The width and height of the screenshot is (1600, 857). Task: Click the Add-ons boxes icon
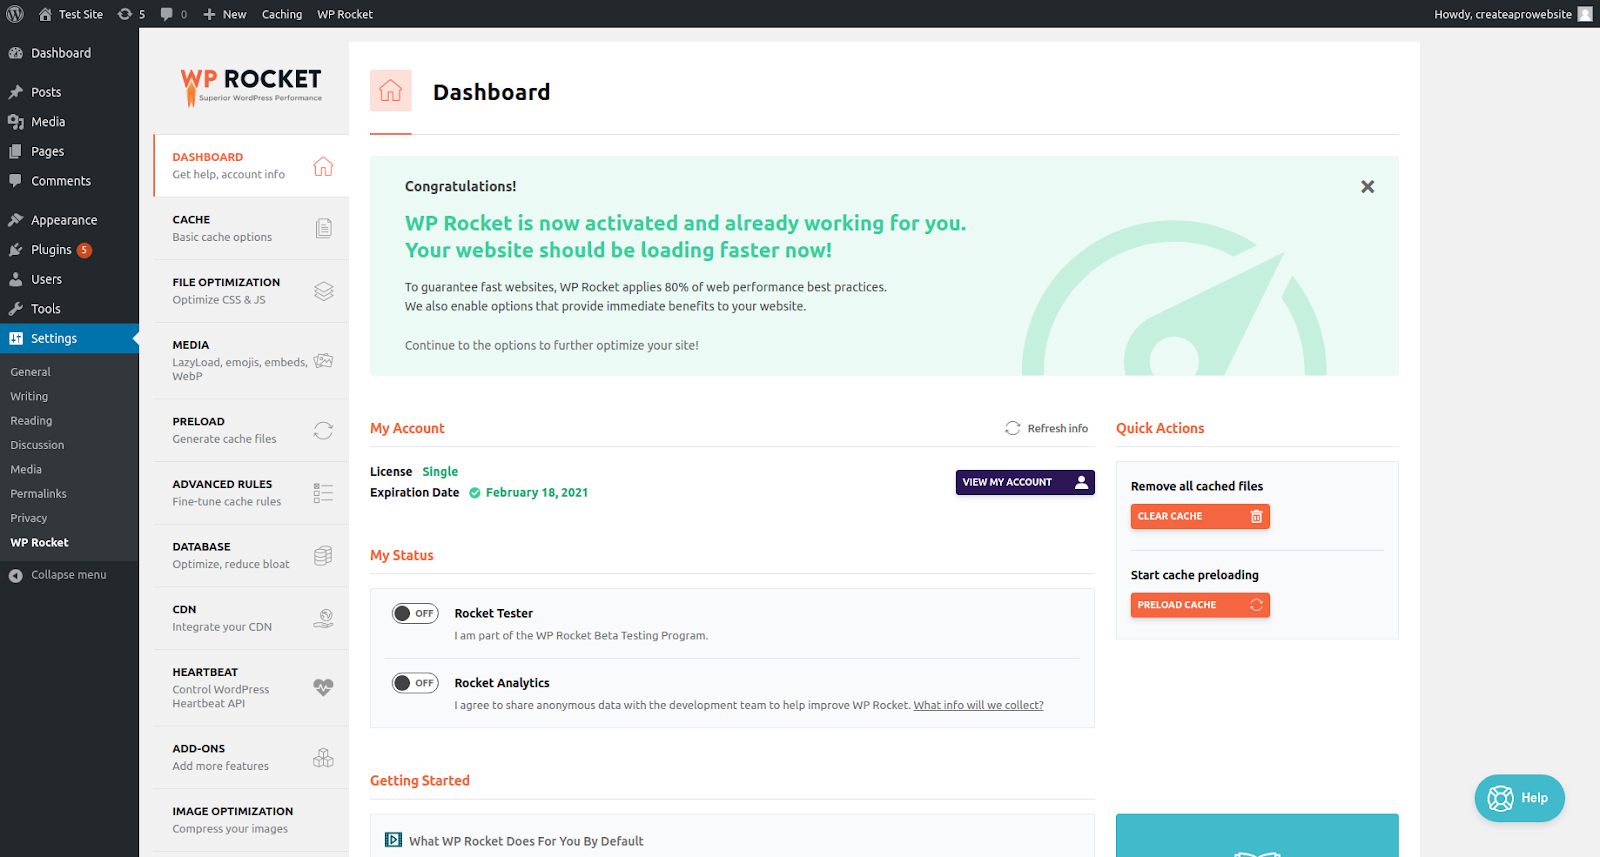323,757
